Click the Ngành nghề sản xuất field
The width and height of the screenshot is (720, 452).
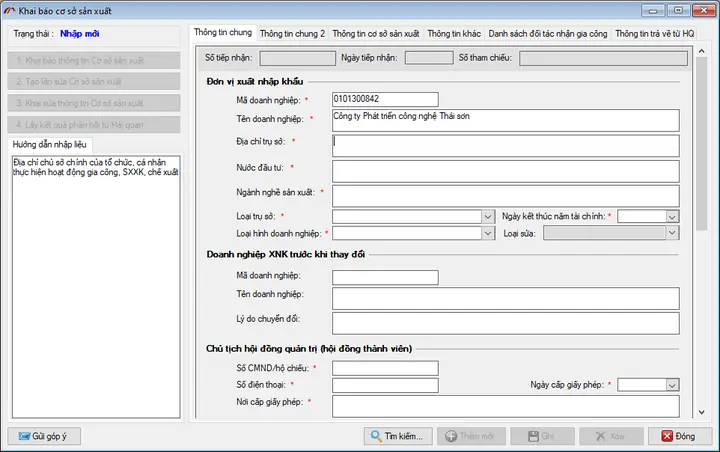coord(506,196)
